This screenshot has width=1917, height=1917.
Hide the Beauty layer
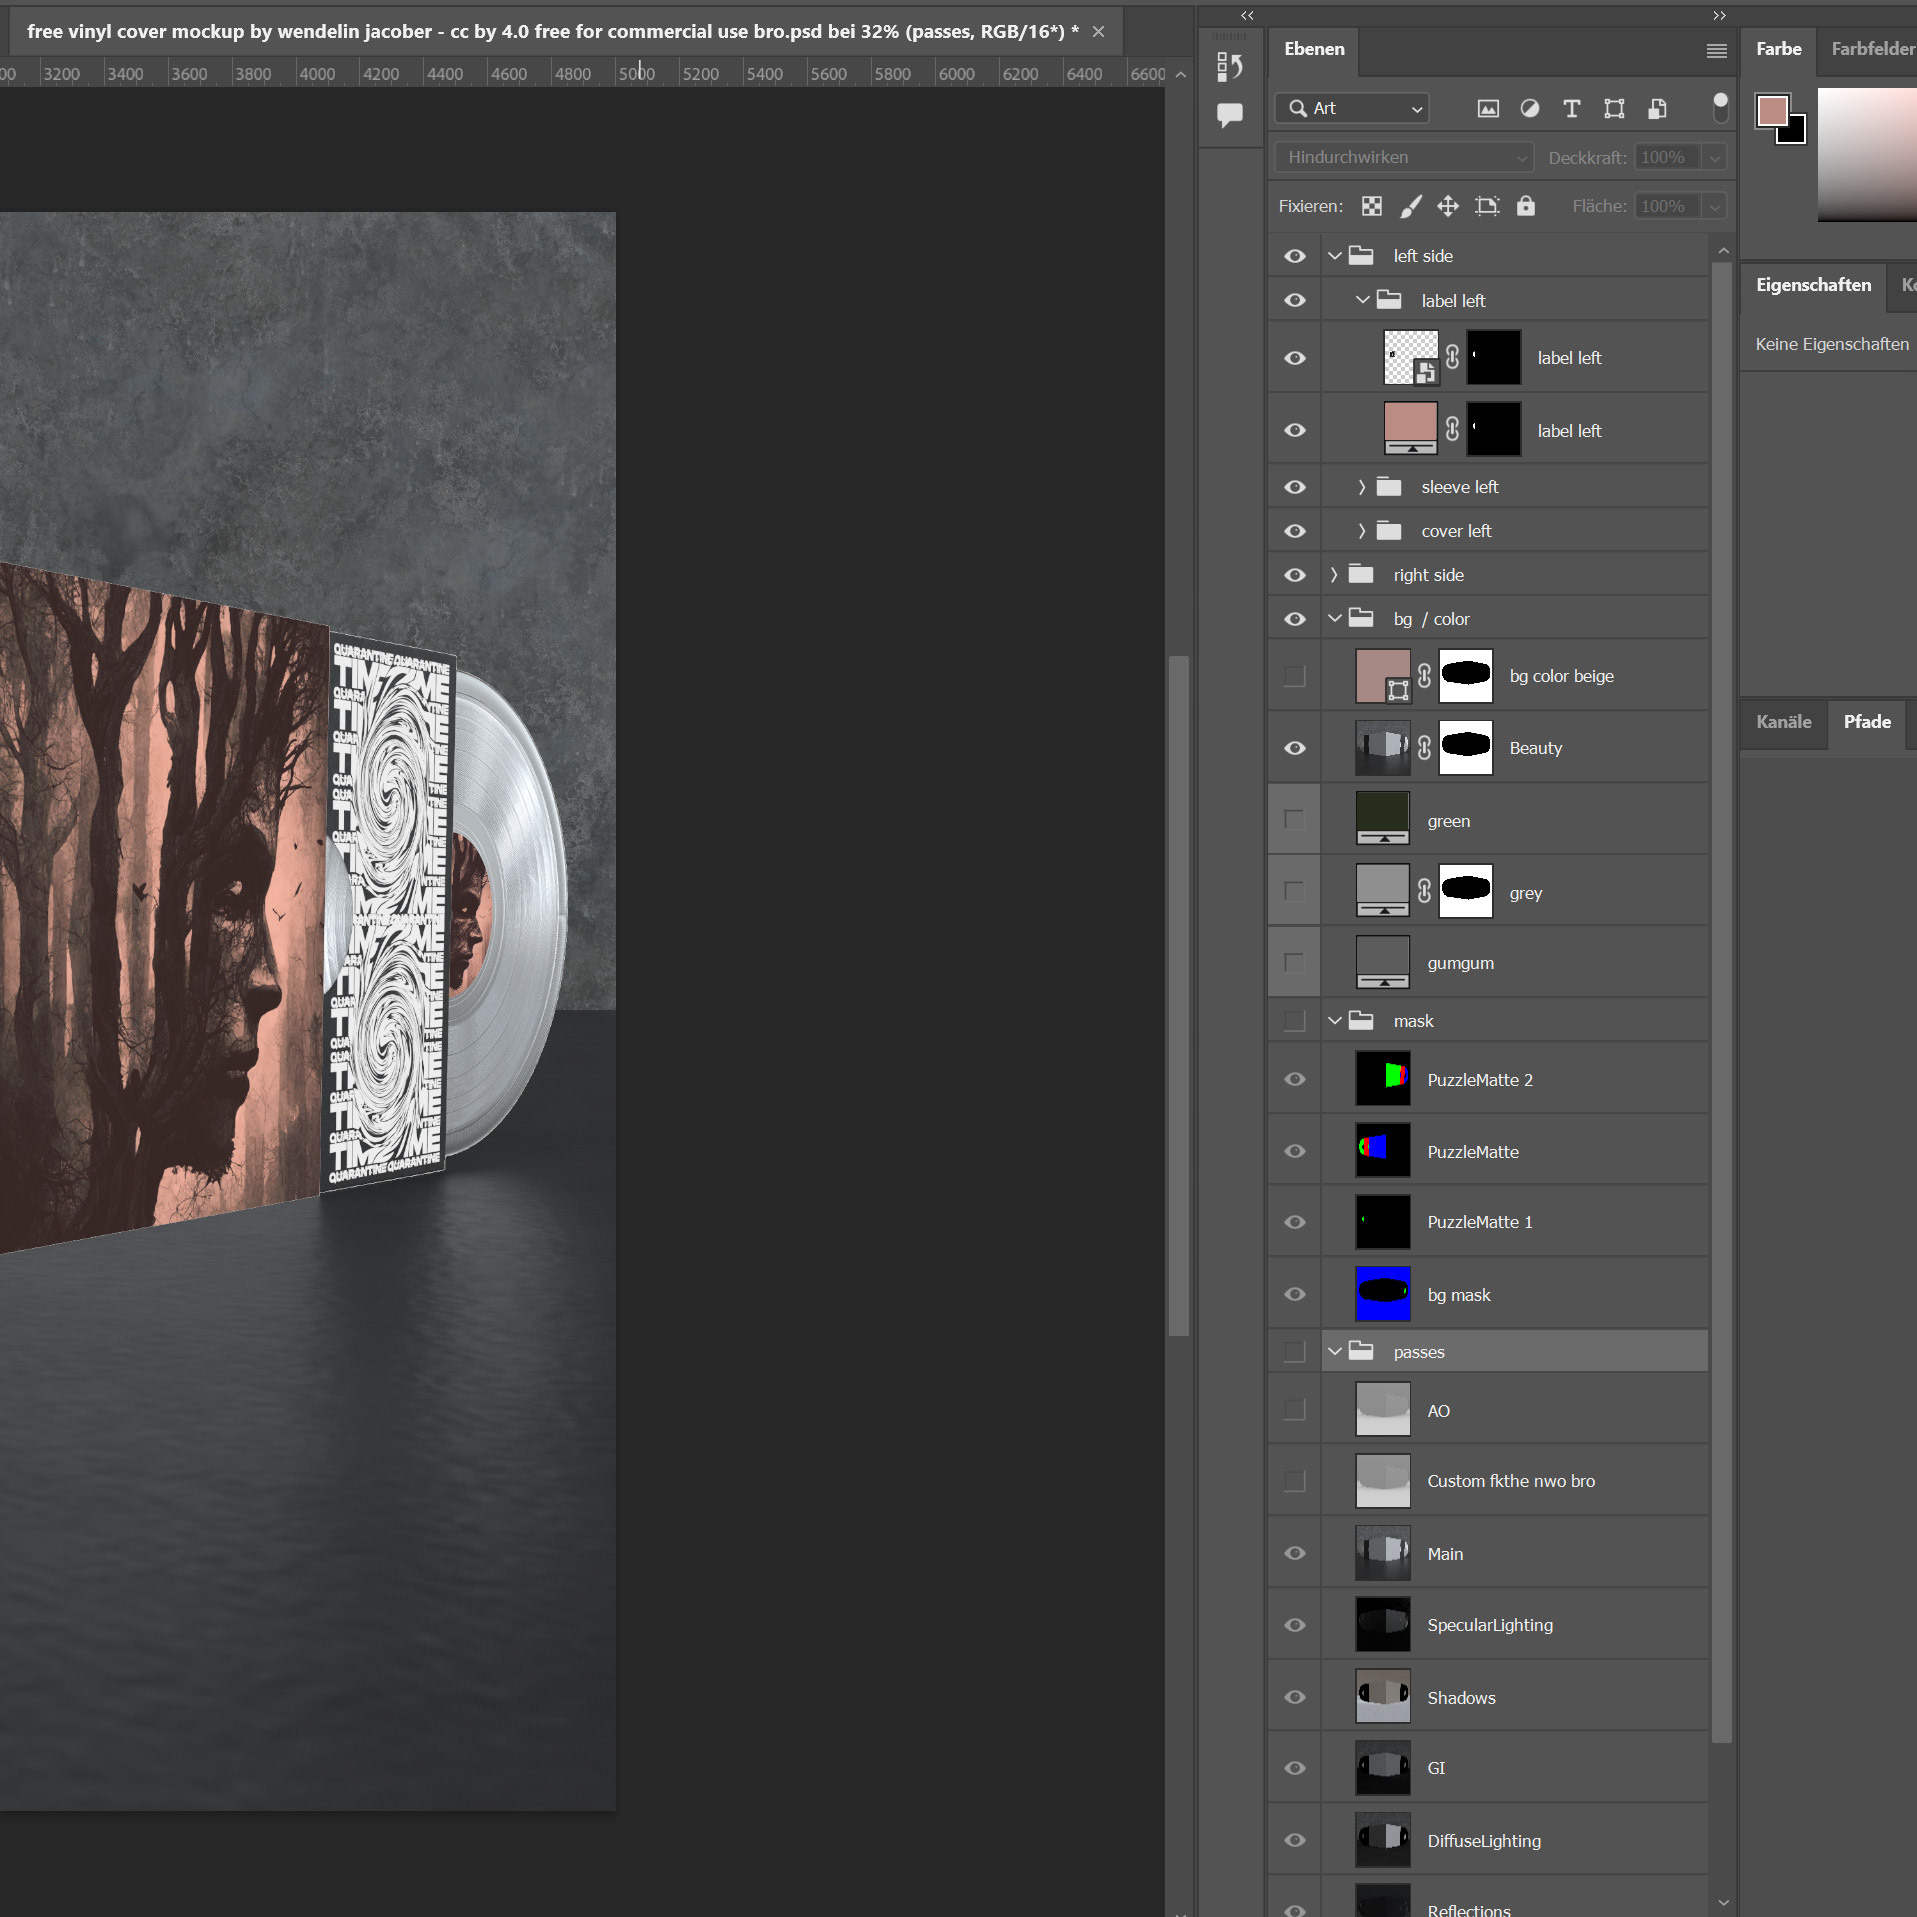click(1294, 748)
